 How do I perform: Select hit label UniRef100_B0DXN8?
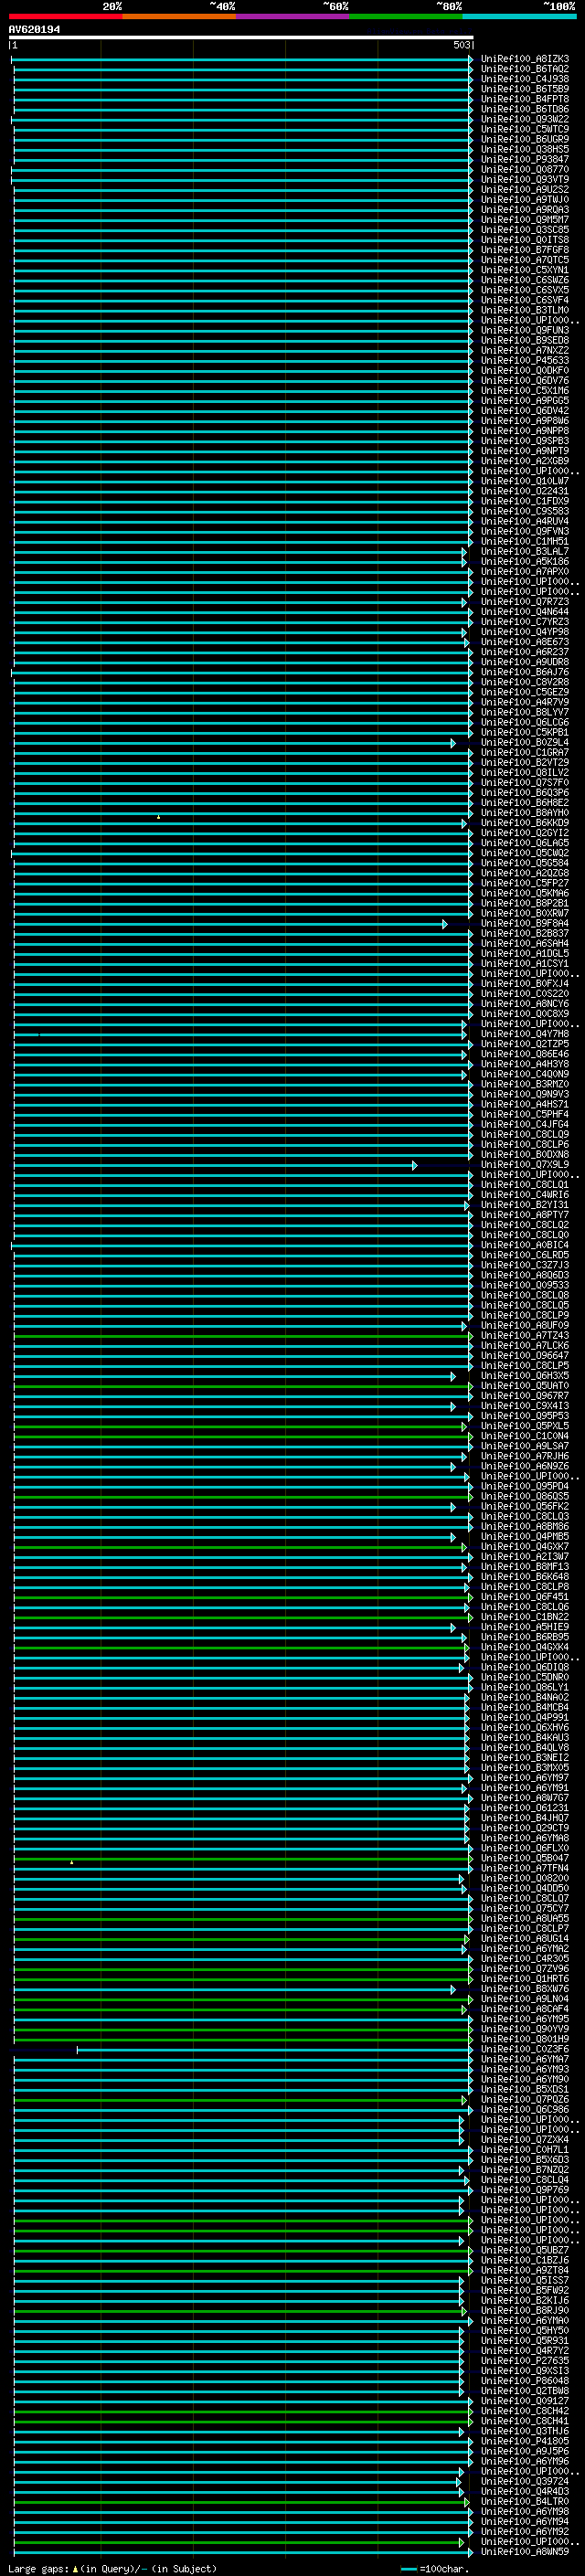tap(525, 1155)
